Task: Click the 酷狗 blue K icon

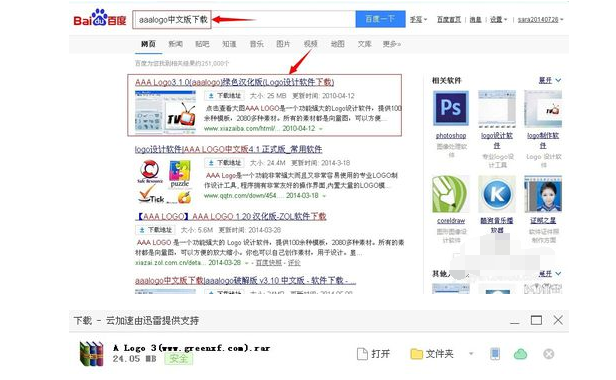Action: (x=497, y=194)
